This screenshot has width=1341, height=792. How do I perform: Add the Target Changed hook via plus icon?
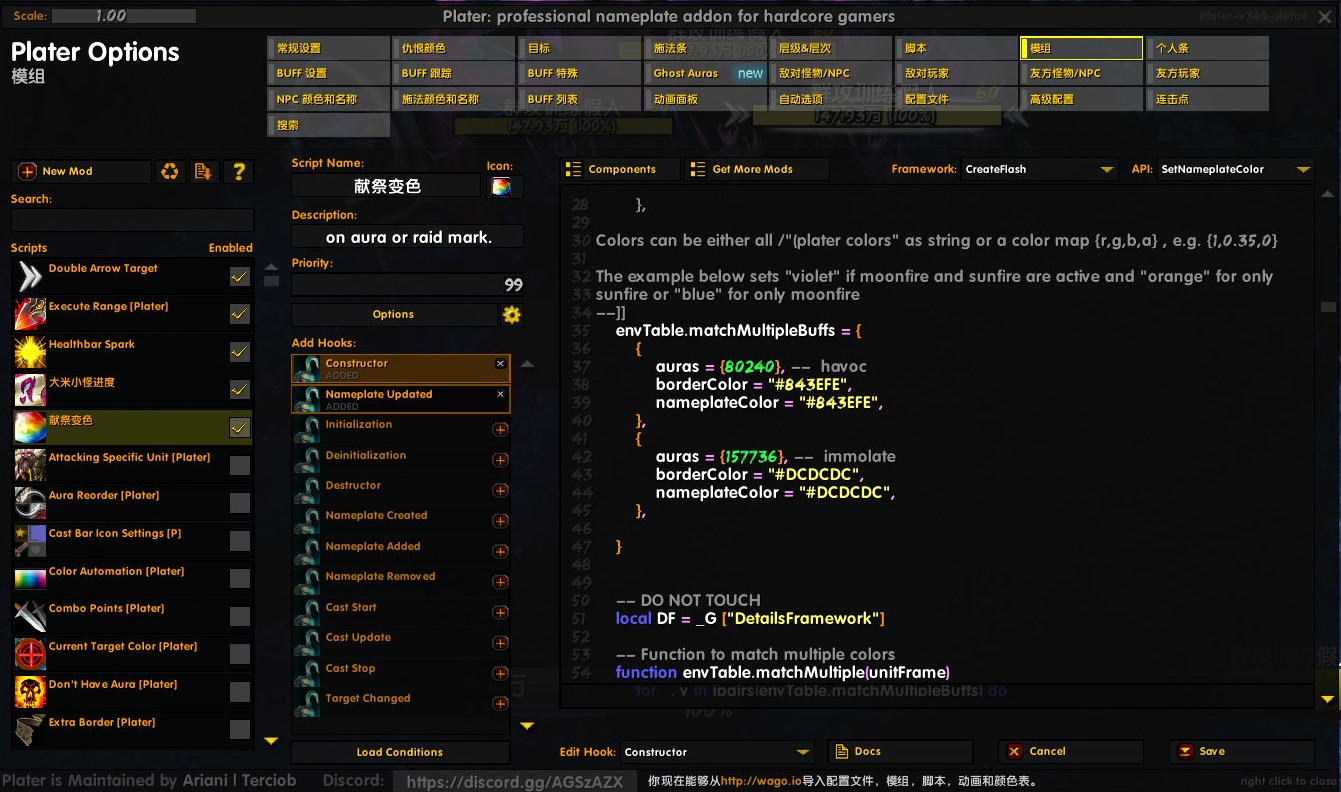pos(500,704)
